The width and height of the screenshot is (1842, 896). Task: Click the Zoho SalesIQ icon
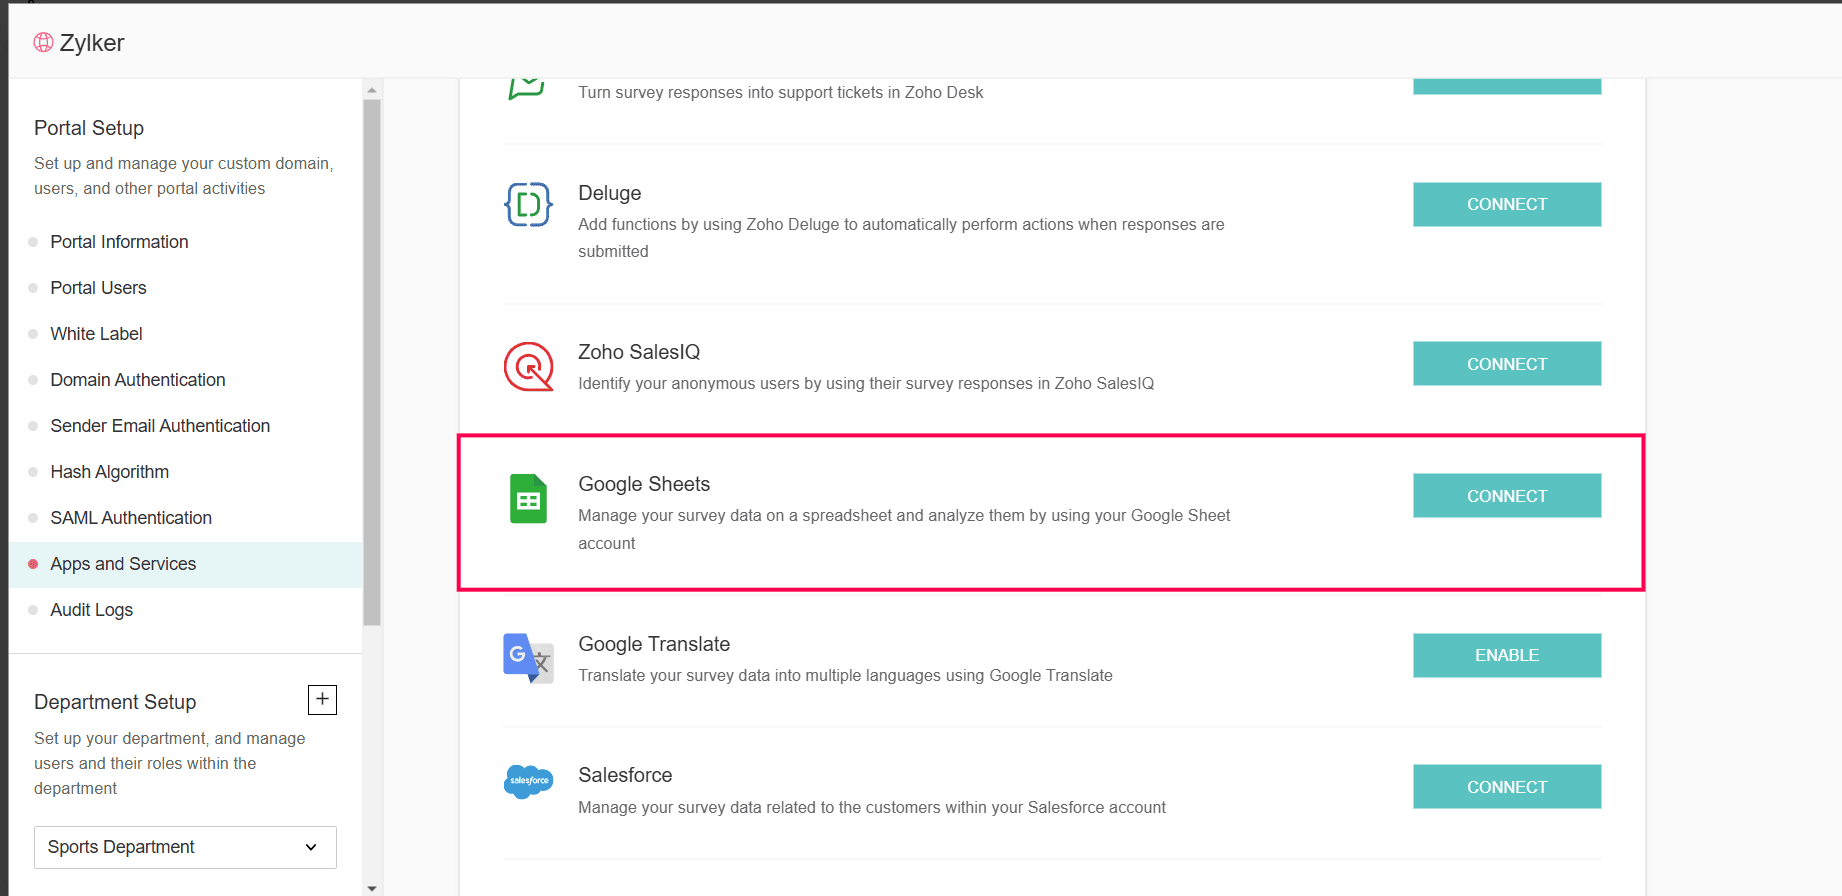(528, 367)
